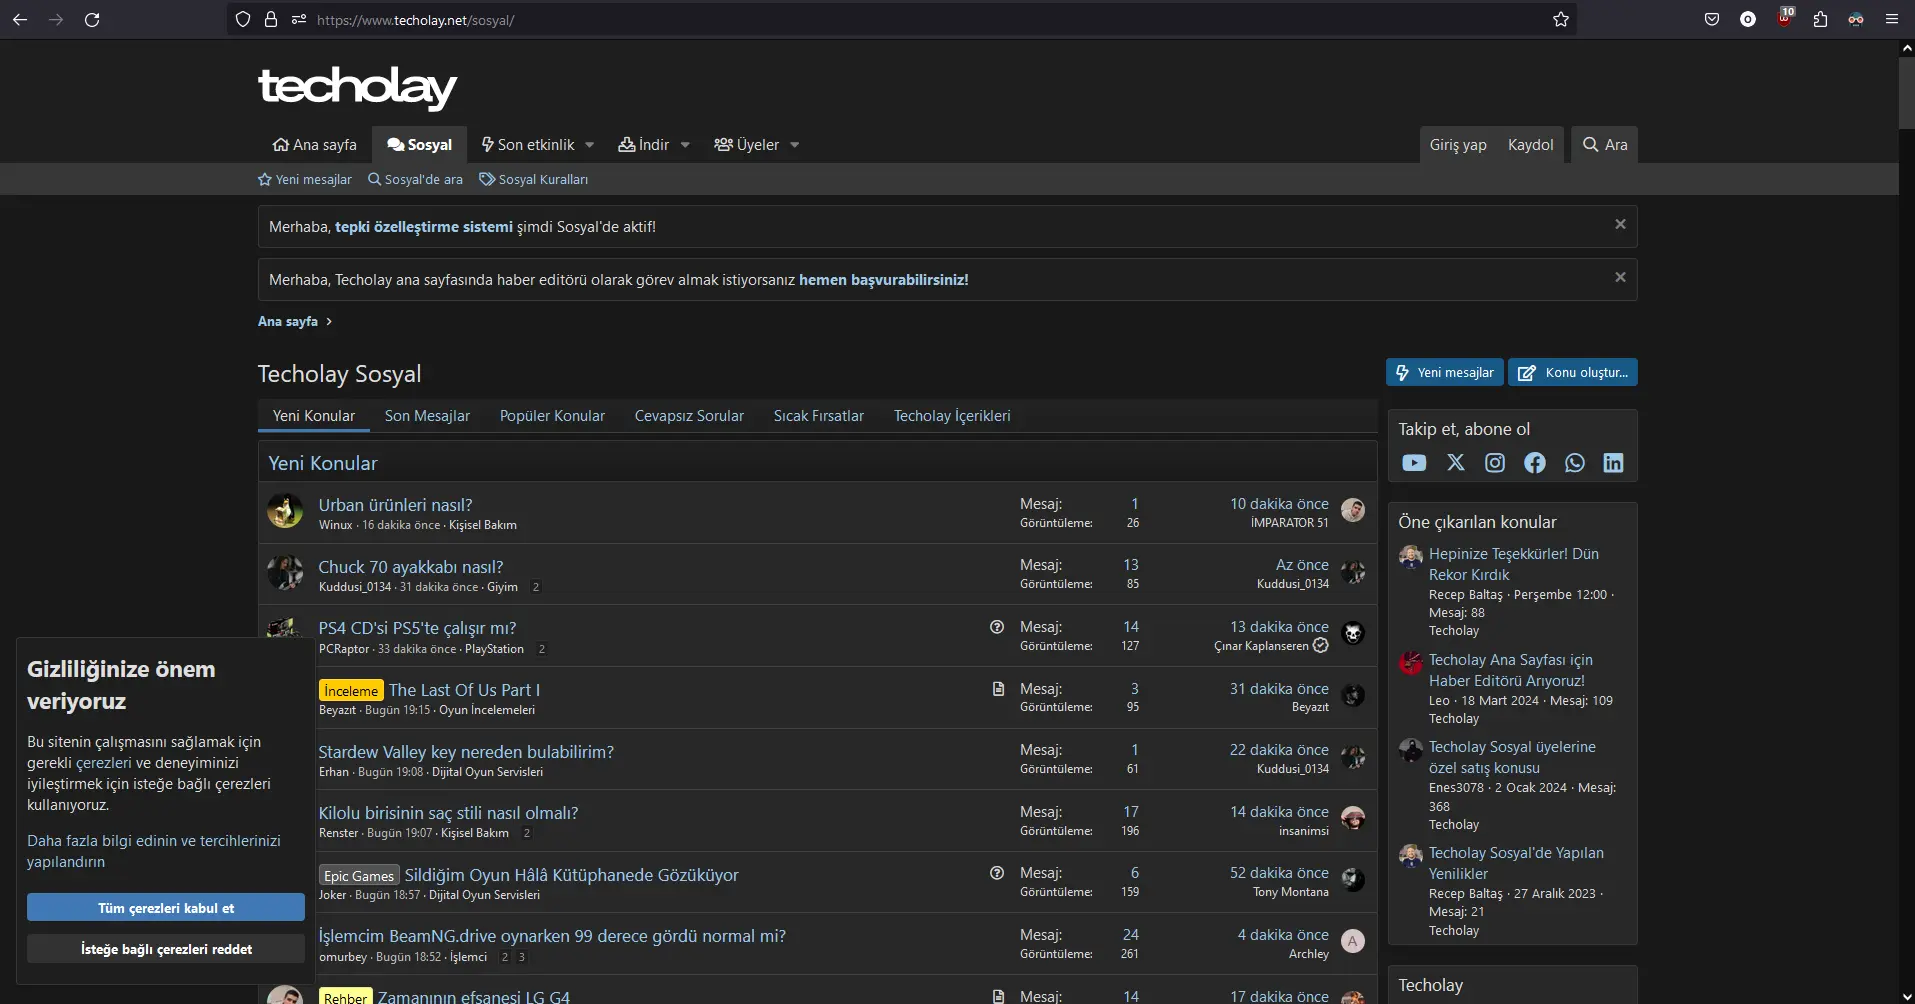Open 'Stardew Valley key nereden bulabilirim?' thread
Viewport: 1915px width, 1004px height.
[x=466, y=752]
